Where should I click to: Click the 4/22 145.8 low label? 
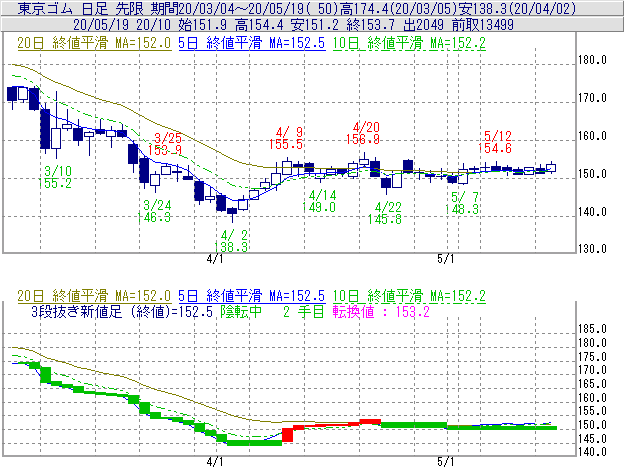[x=385, y=213]
